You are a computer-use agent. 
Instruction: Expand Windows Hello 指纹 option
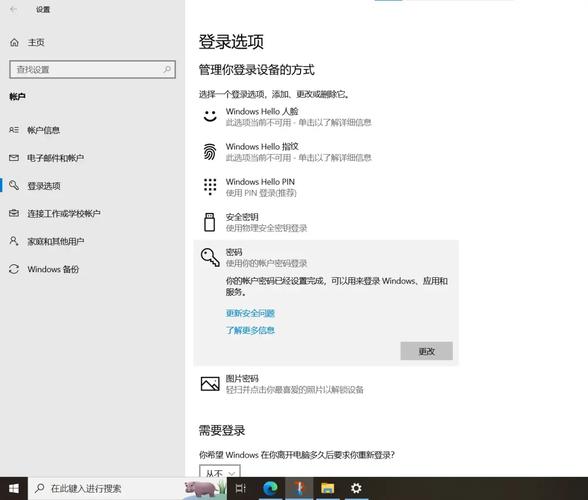(326, 152)
